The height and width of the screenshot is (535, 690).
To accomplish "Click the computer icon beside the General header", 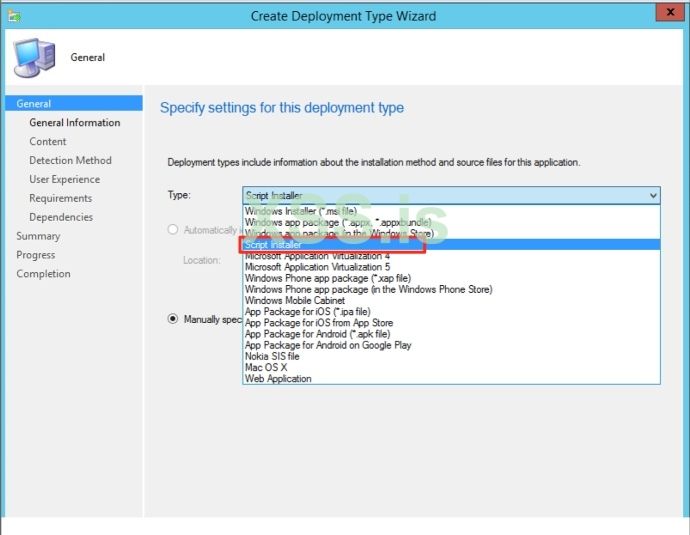I will click(34, 58).
